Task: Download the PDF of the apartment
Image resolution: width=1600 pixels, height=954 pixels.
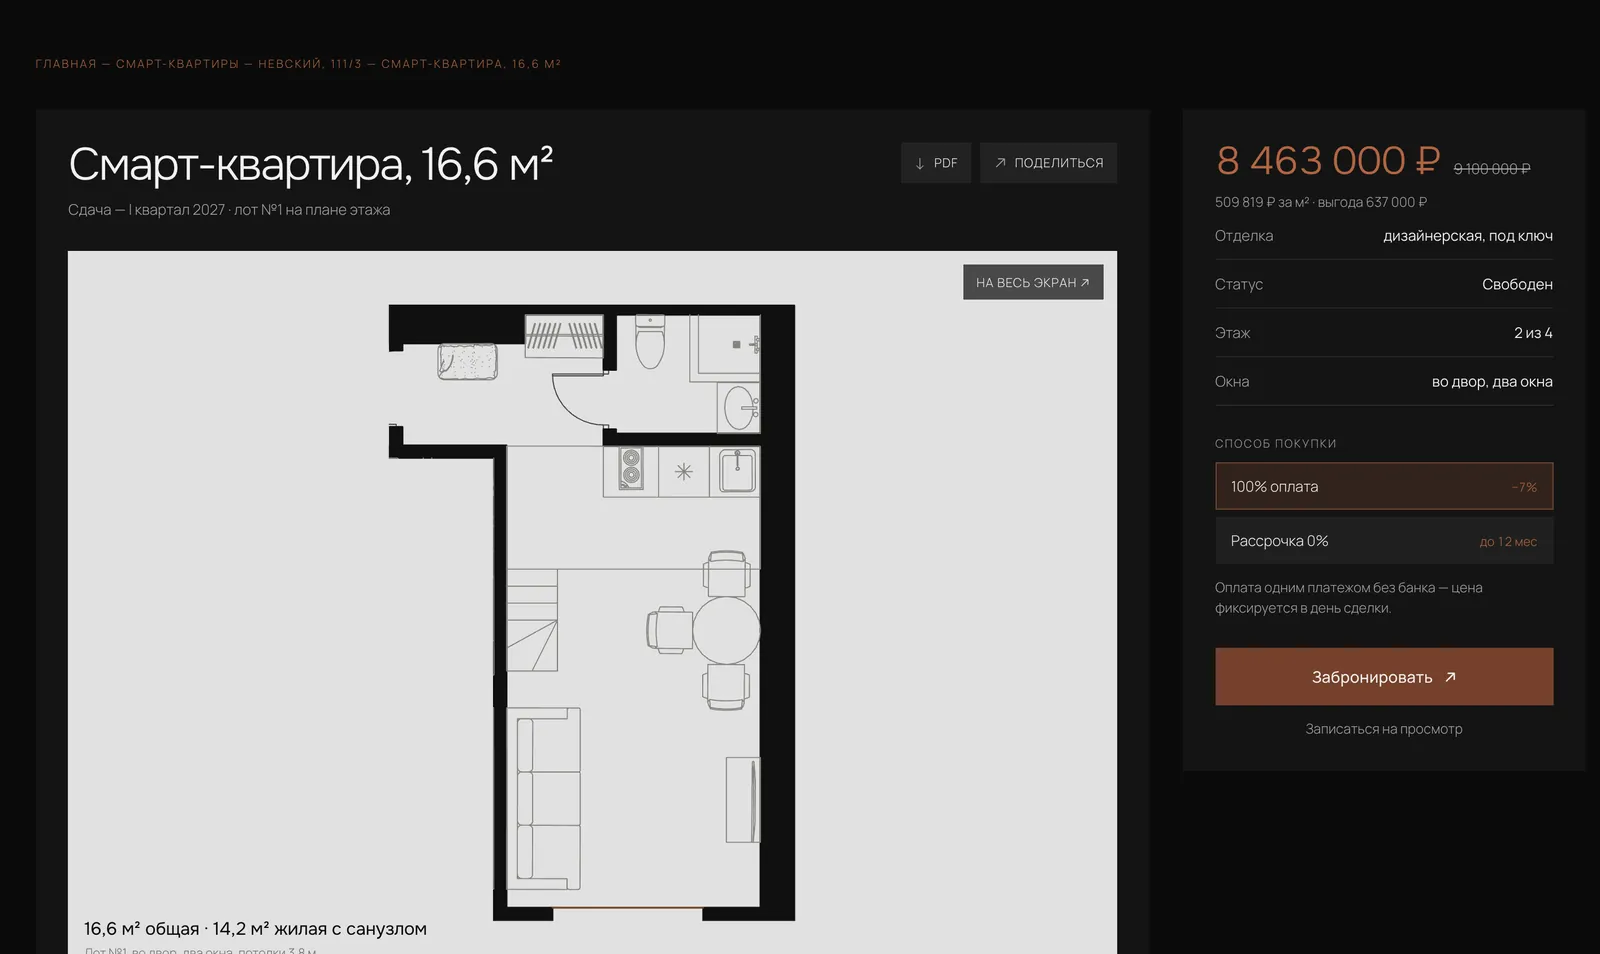Action: pyautogui.click(x=936, y=163)
